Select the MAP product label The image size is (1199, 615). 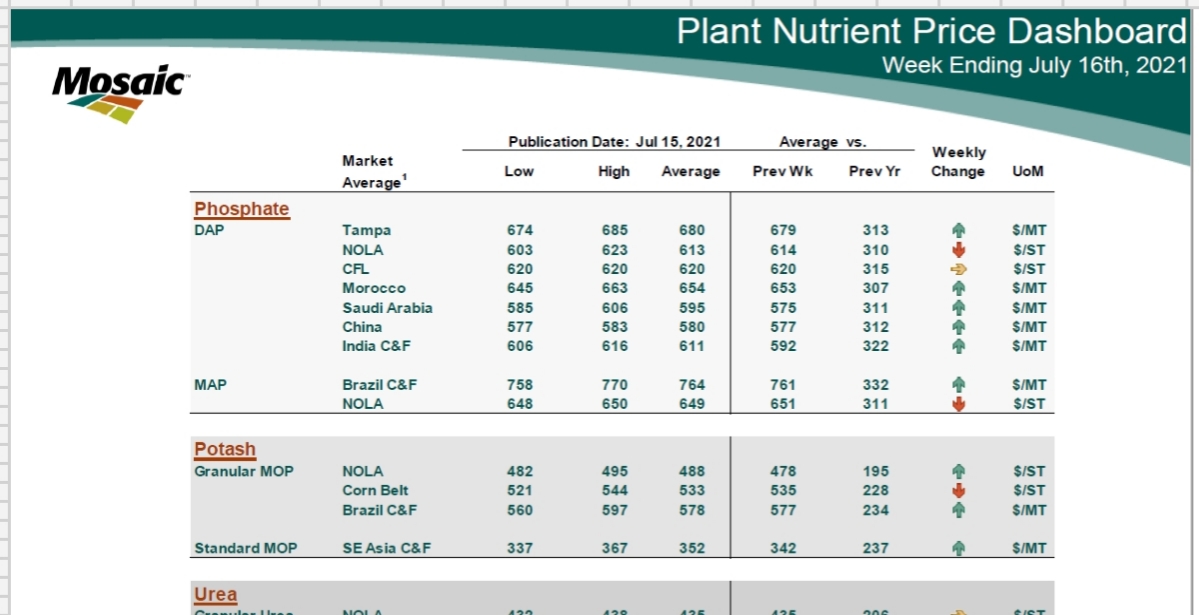(210, 385)
